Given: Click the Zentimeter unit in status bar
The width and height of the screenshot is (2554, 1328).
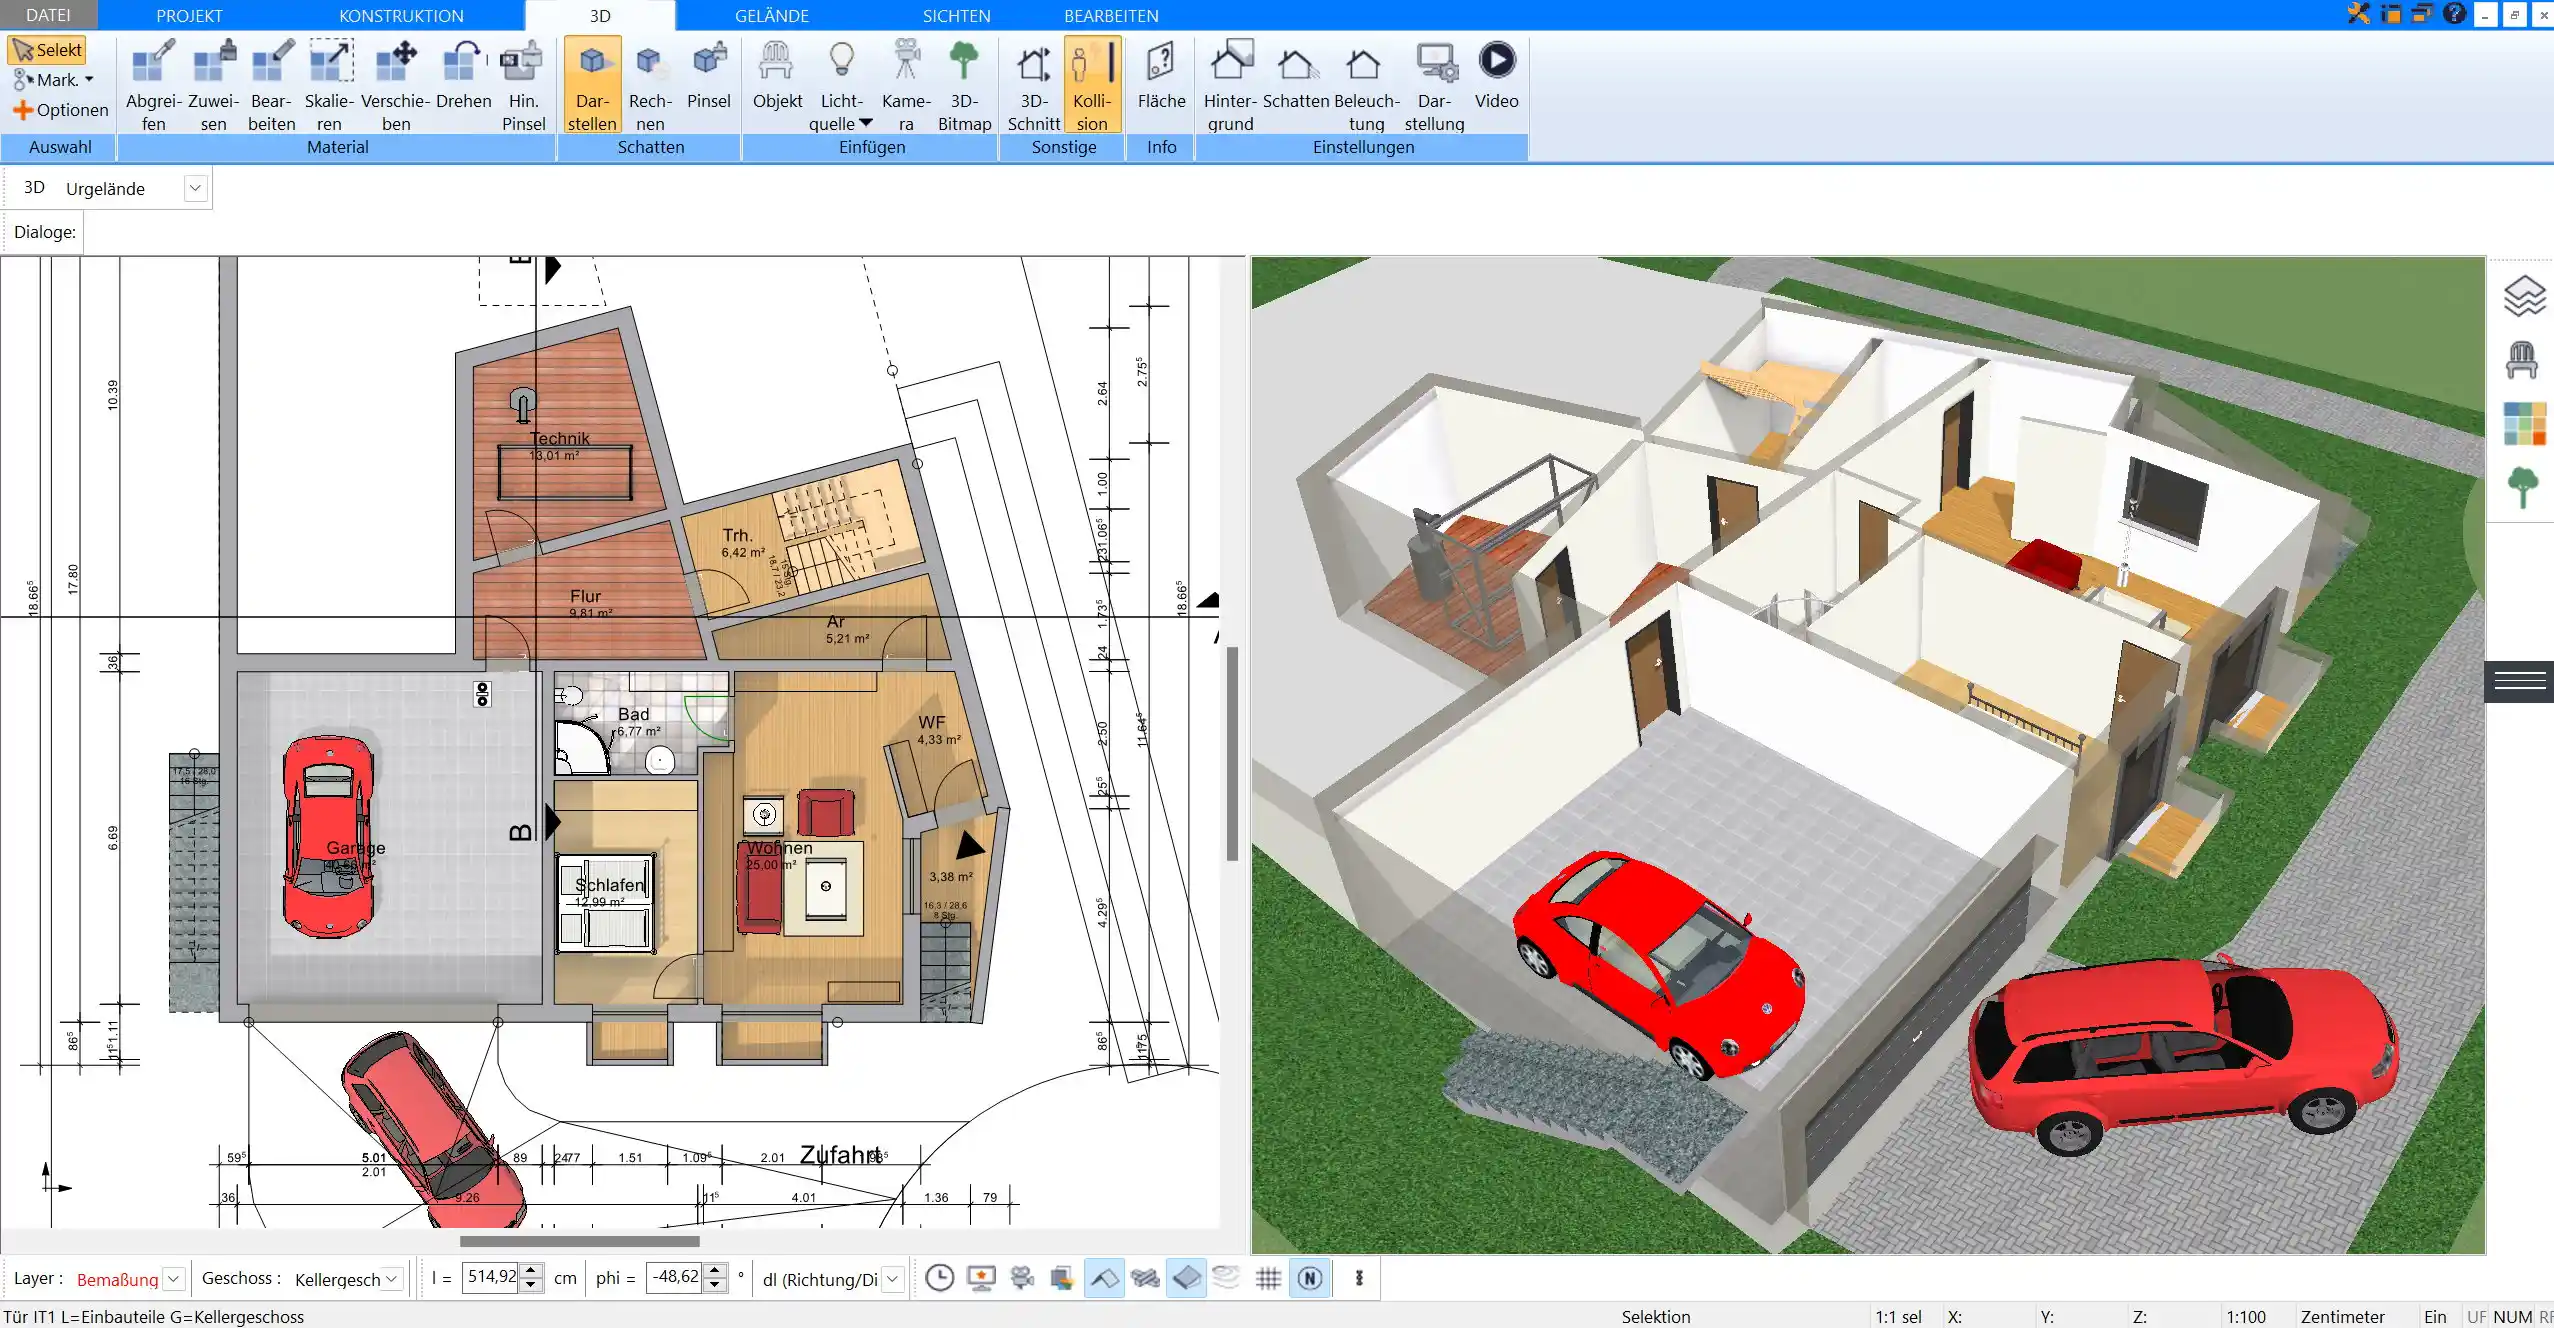Looking at the screenshot, I should coord(2342,1317).
